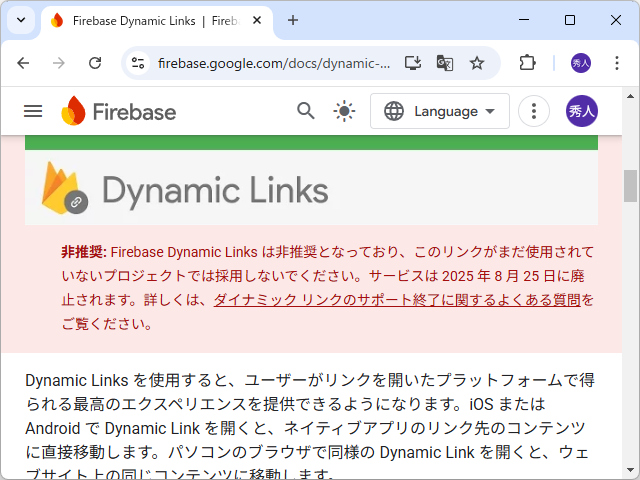
Task: Click the Dynamic Links page heading
Action: [215, 190]
